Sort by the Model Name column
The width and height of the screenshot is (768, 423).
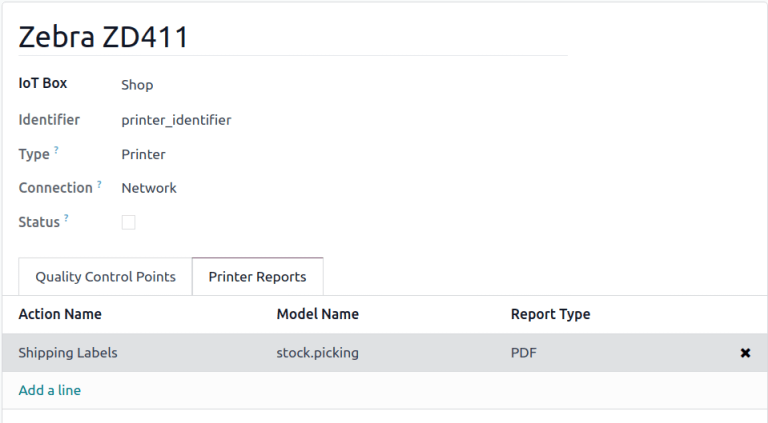click(x=317, y=314)
